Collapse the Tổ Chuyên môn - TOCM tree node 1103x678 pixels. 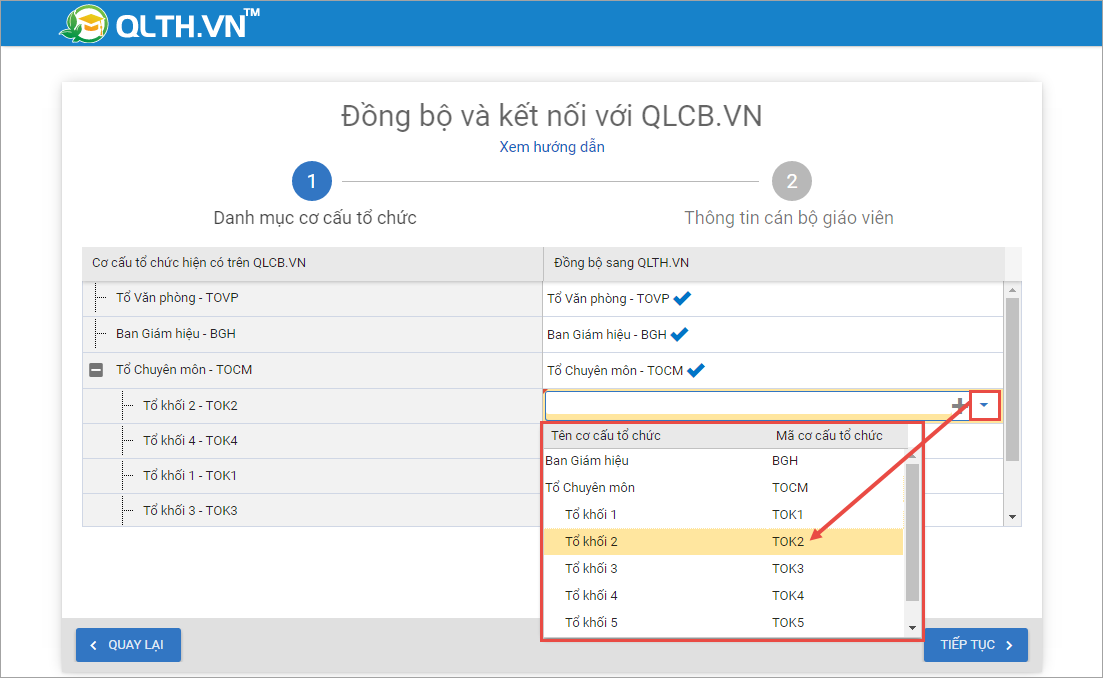pyautogui.click(x=96, y=370)
